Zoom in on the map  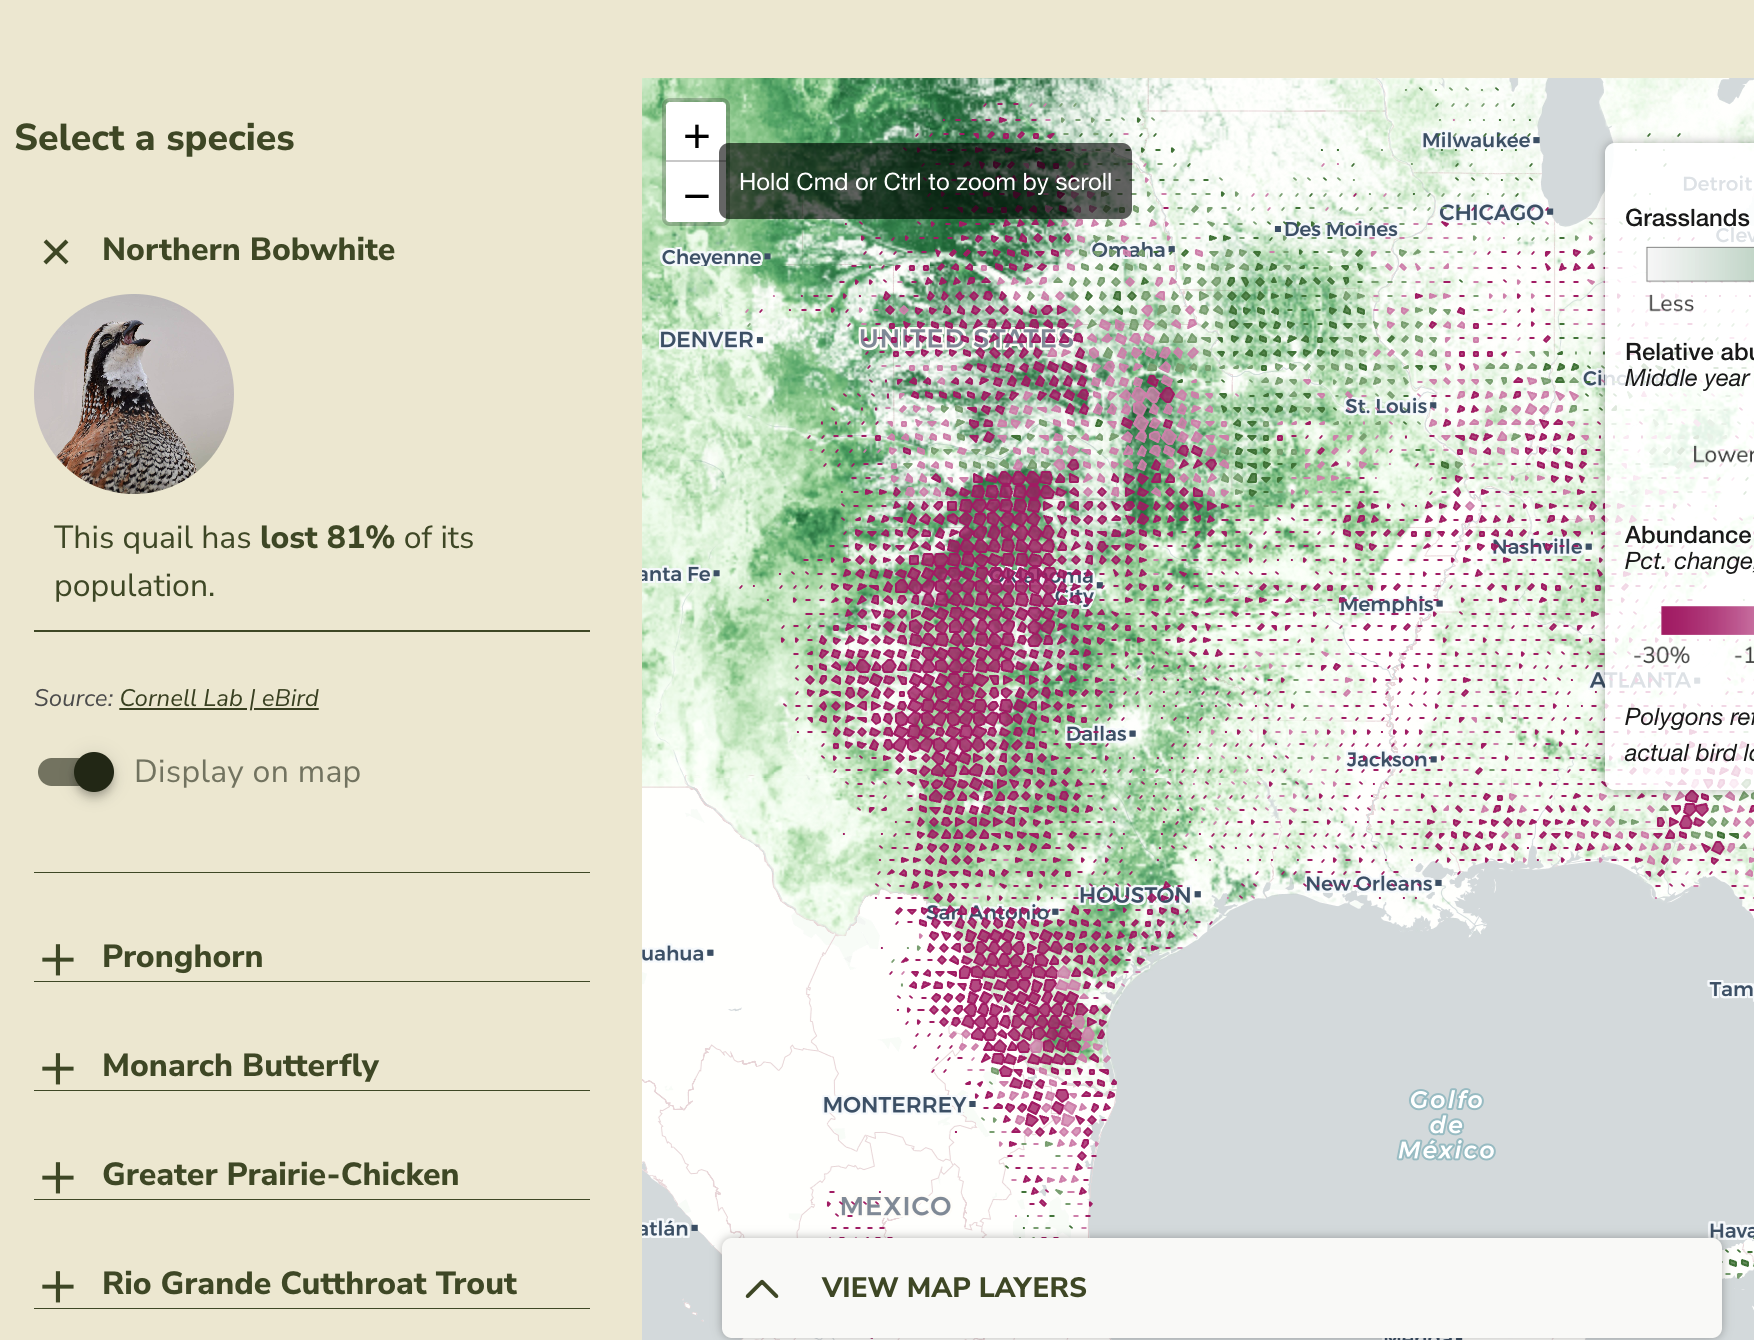[x=696, y=135]
